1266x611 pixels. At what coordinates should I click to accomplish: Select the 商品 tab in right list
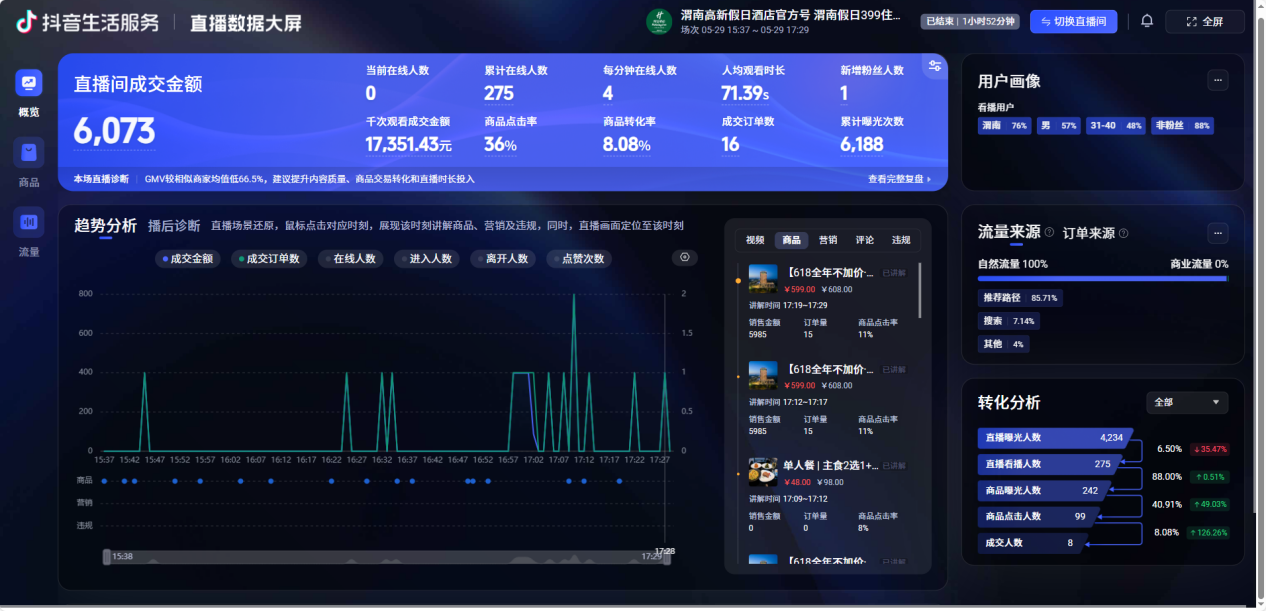[791, 240]
